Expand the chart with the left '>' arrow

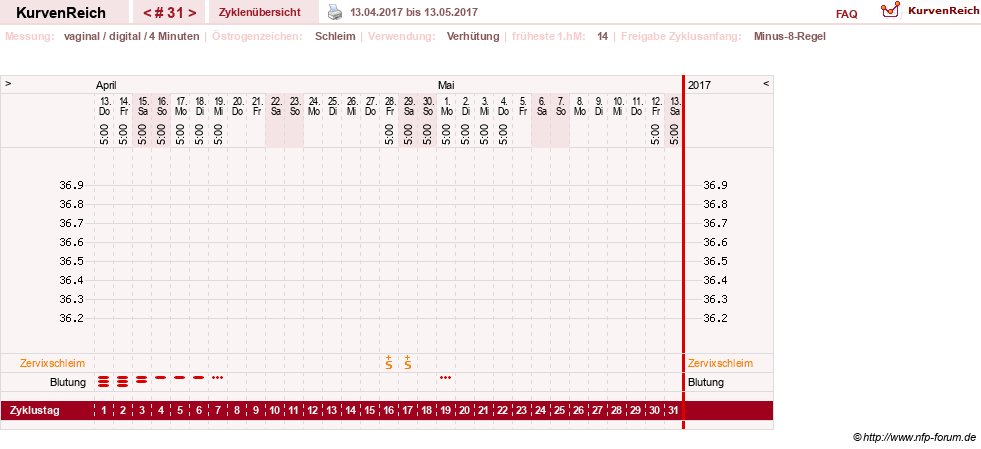coord(8,83)
